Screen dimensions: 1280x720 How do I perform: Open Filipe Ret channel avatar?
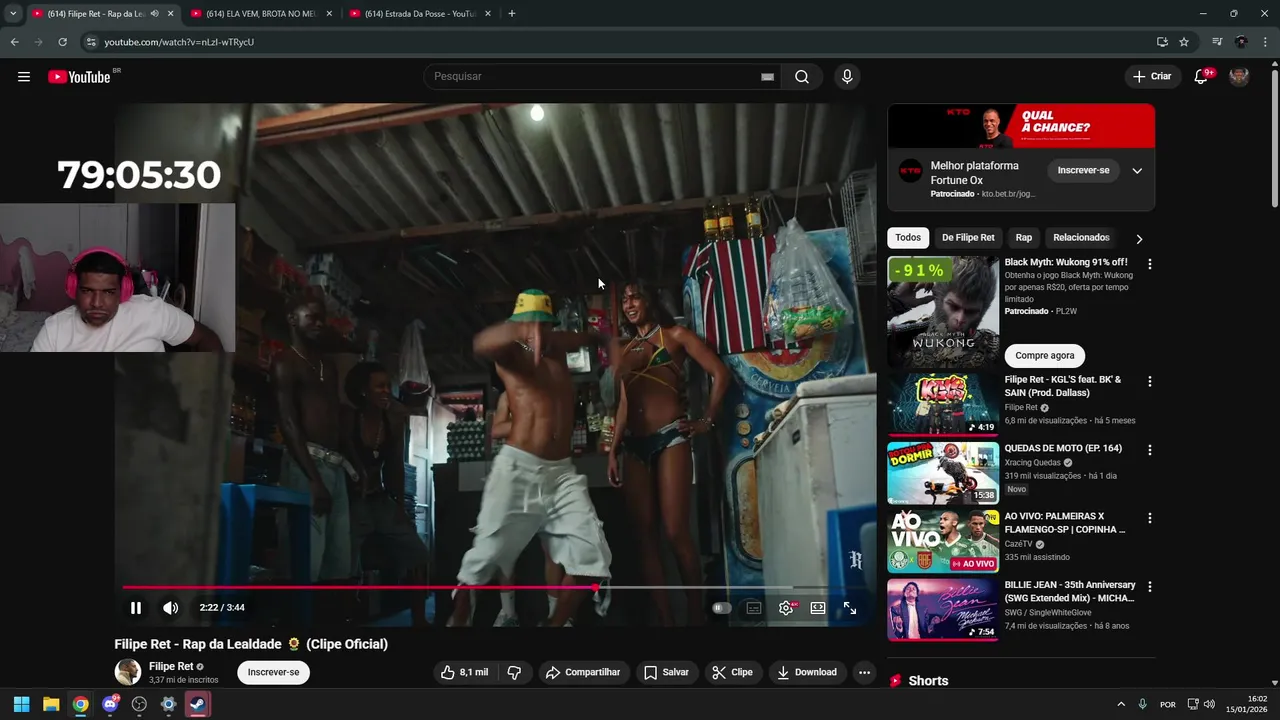click(128, 672)
